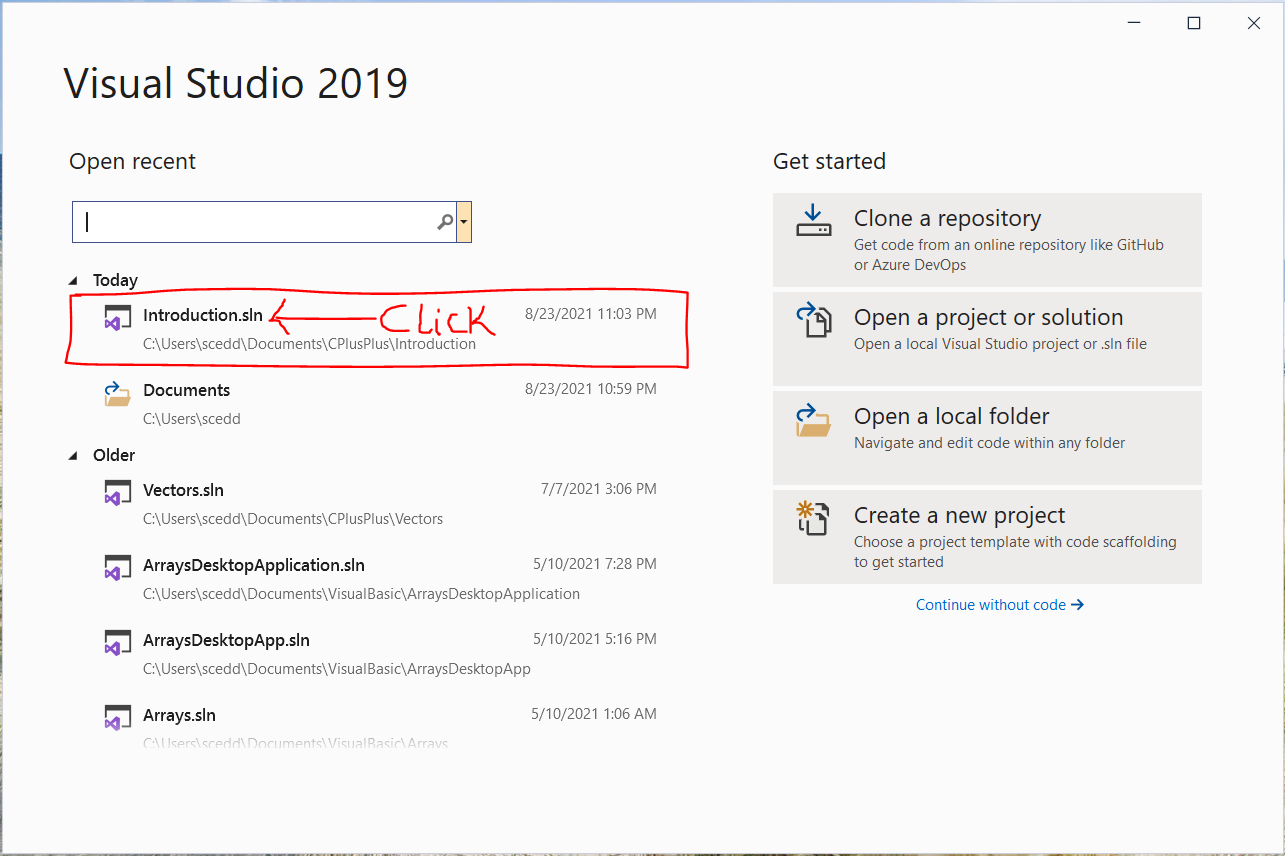The image size is (1285, 856).
Task: Click the Arrays.sln solution icon
Action: tap(118, 719)
